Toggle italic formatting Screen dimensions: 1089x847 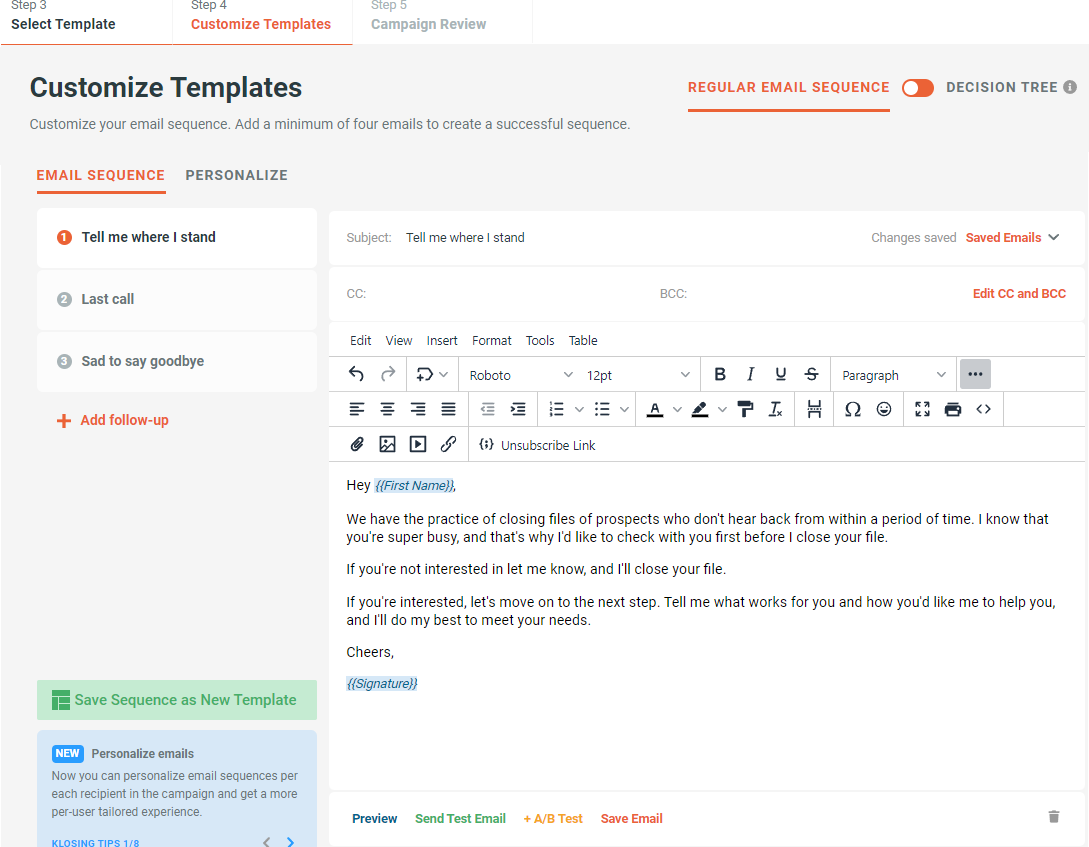click(750, 375)
